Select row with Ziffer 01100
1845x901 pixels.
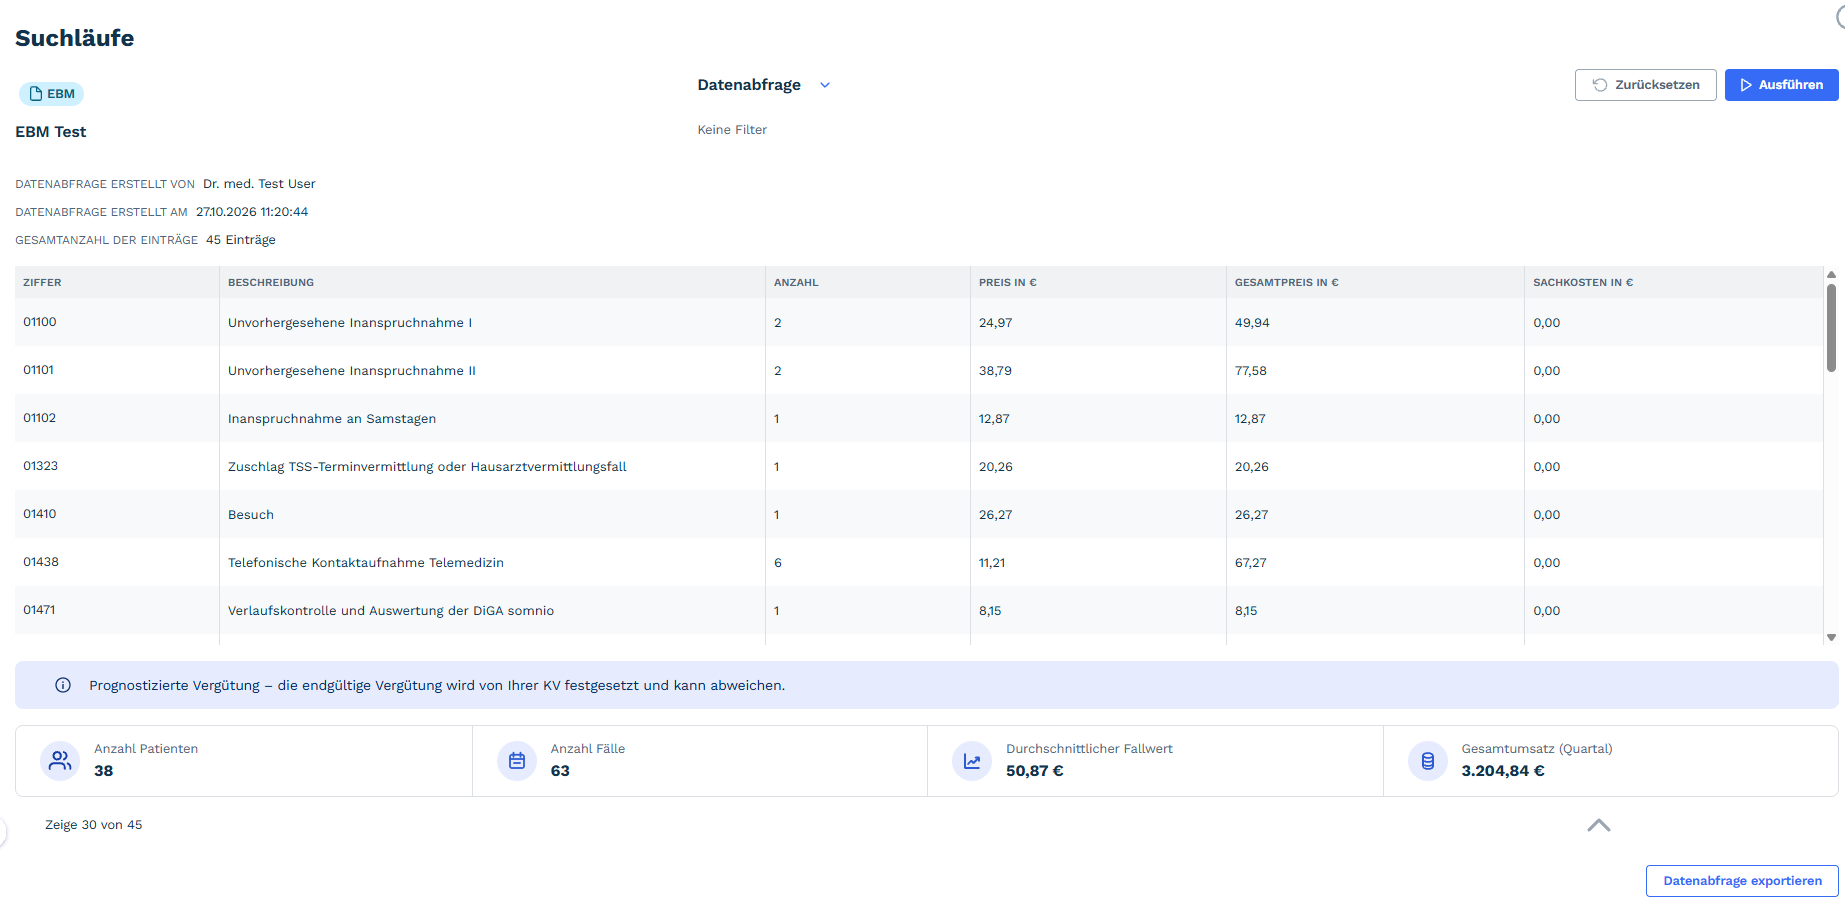click(x=919, y=322)
